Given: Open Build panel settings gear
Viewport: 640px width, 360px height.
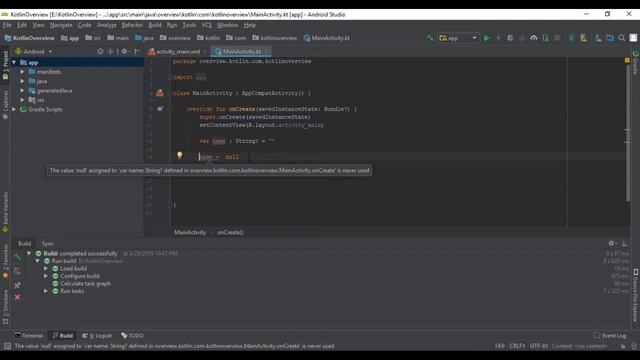Looking at the screenshot, I should coord(612,243).
